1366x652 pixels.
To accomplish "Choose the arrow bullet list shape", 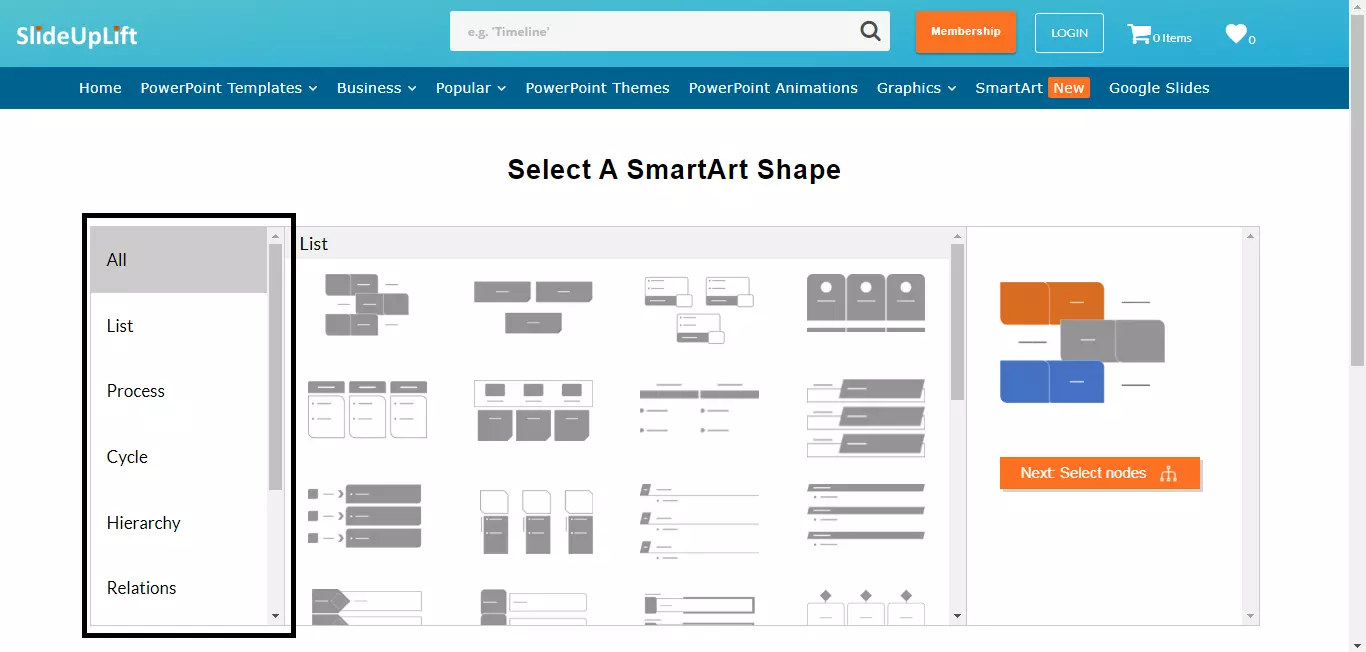I will 365,516.
